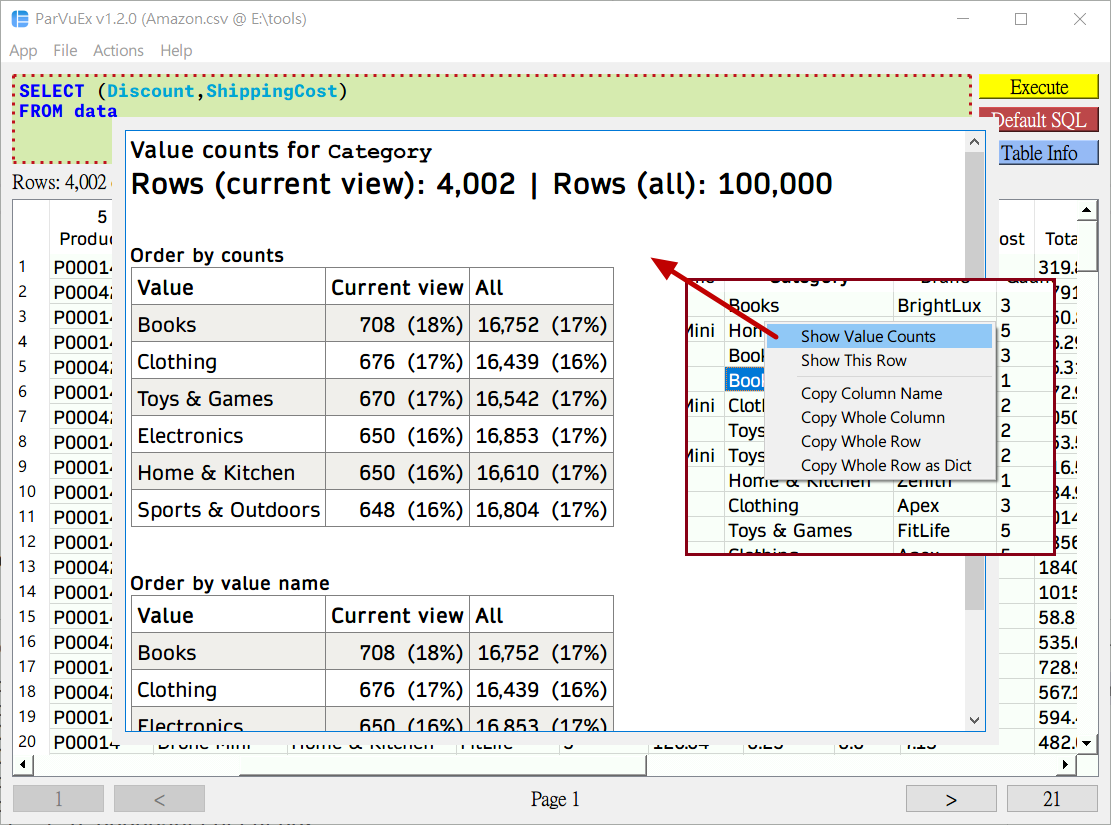Close the ParVuEx window
This screenshot has width=1111, height=825.
click(x=1080, y=19)
